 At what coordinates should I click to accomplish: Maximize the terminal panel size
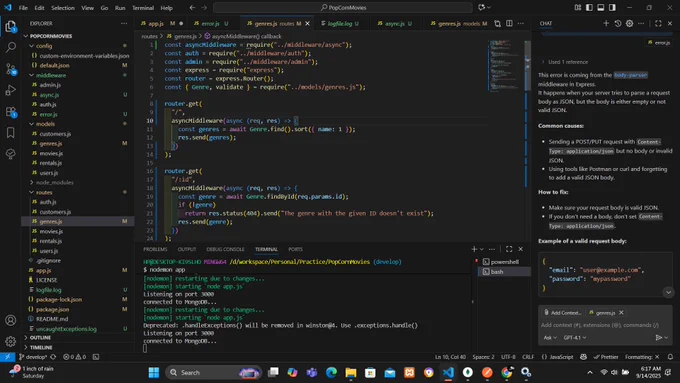[x=509, y=249]
